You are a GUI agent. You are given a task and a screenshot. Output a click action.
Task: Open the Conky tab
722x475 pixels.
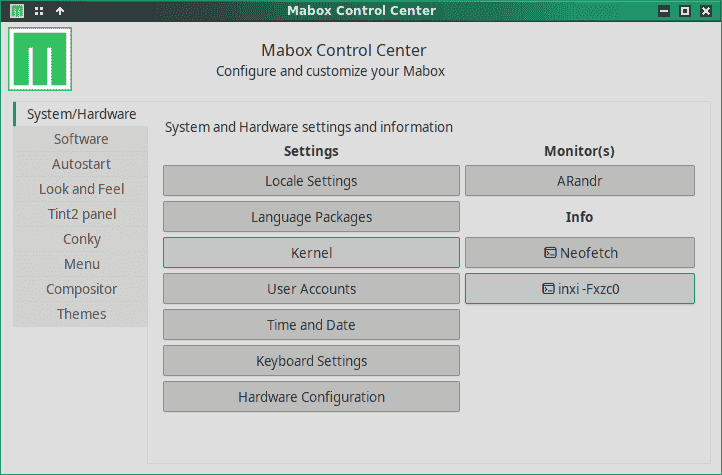(x=81, y=239)
